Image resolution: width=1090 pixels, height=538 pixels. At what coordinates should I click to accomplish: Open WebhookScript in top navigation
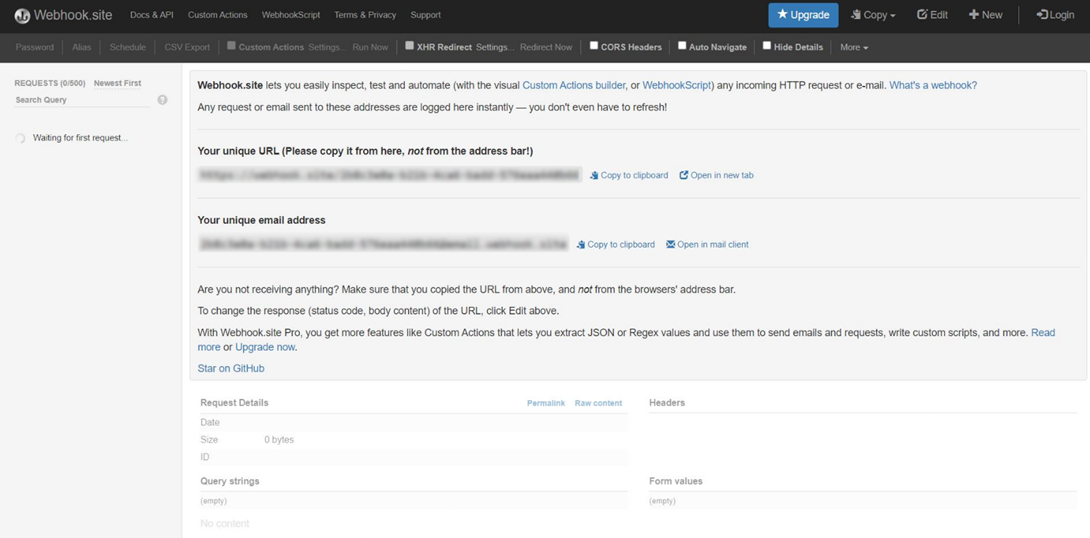point(291,15)
